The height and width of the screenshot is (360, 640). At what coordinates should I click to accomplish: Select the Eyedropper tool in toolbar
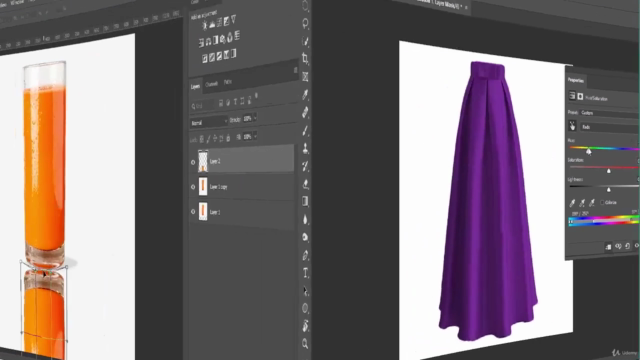(x=305, y=95)
